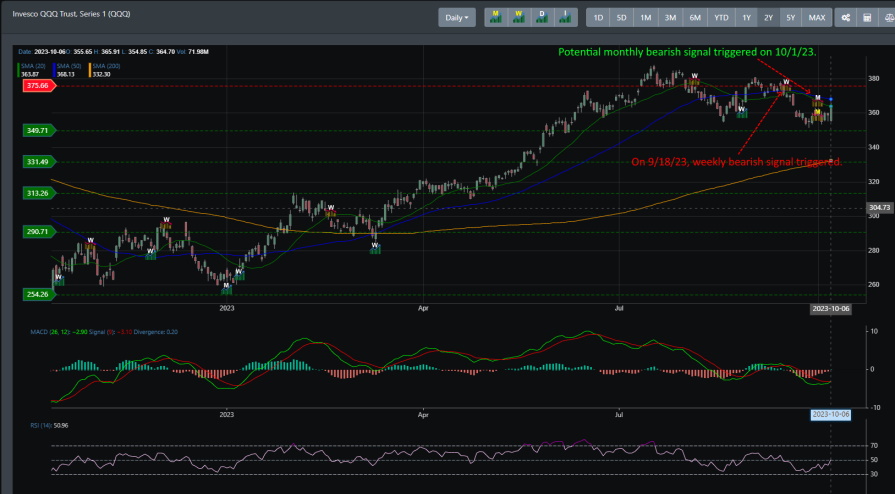Click the Jul label on price chart axis
The height and width of the screenshot is (494, 895).
[x=619, y=308]
